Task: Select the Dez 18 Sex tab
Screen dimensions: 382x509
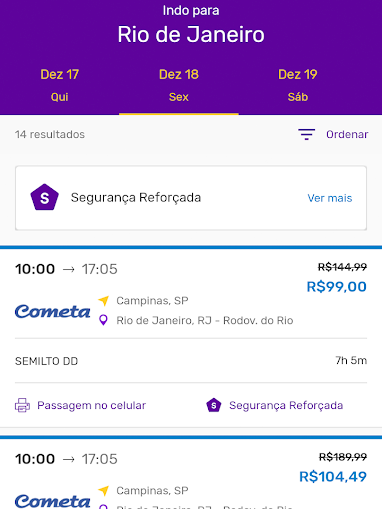Action: (x=179, y=85)
